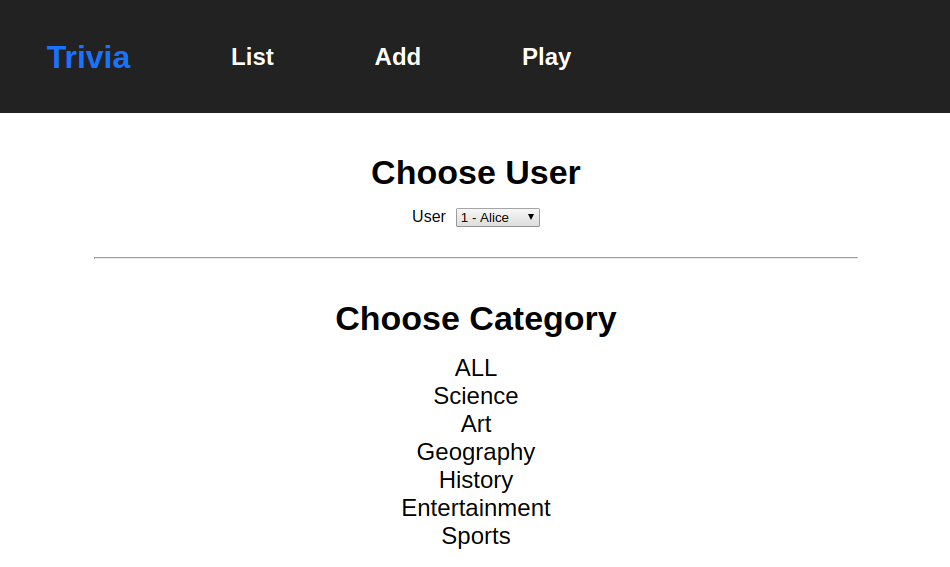Go to the Add page

397,57
